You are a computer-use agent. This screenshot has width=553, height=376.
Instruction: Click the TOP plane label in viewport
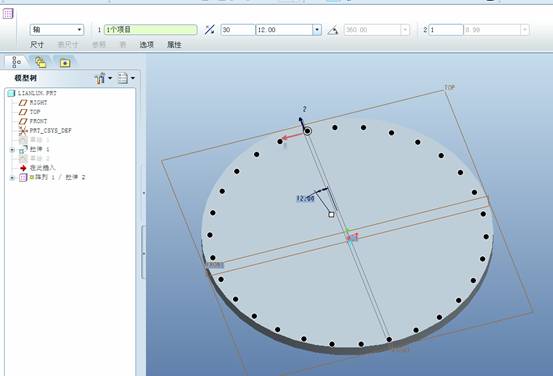point(450,87)
